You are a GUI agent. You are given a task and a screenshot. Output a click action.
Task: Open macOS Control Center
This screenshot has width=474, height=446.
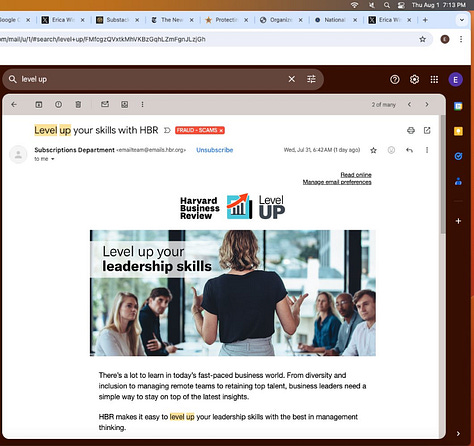click(x=401, y=5)
